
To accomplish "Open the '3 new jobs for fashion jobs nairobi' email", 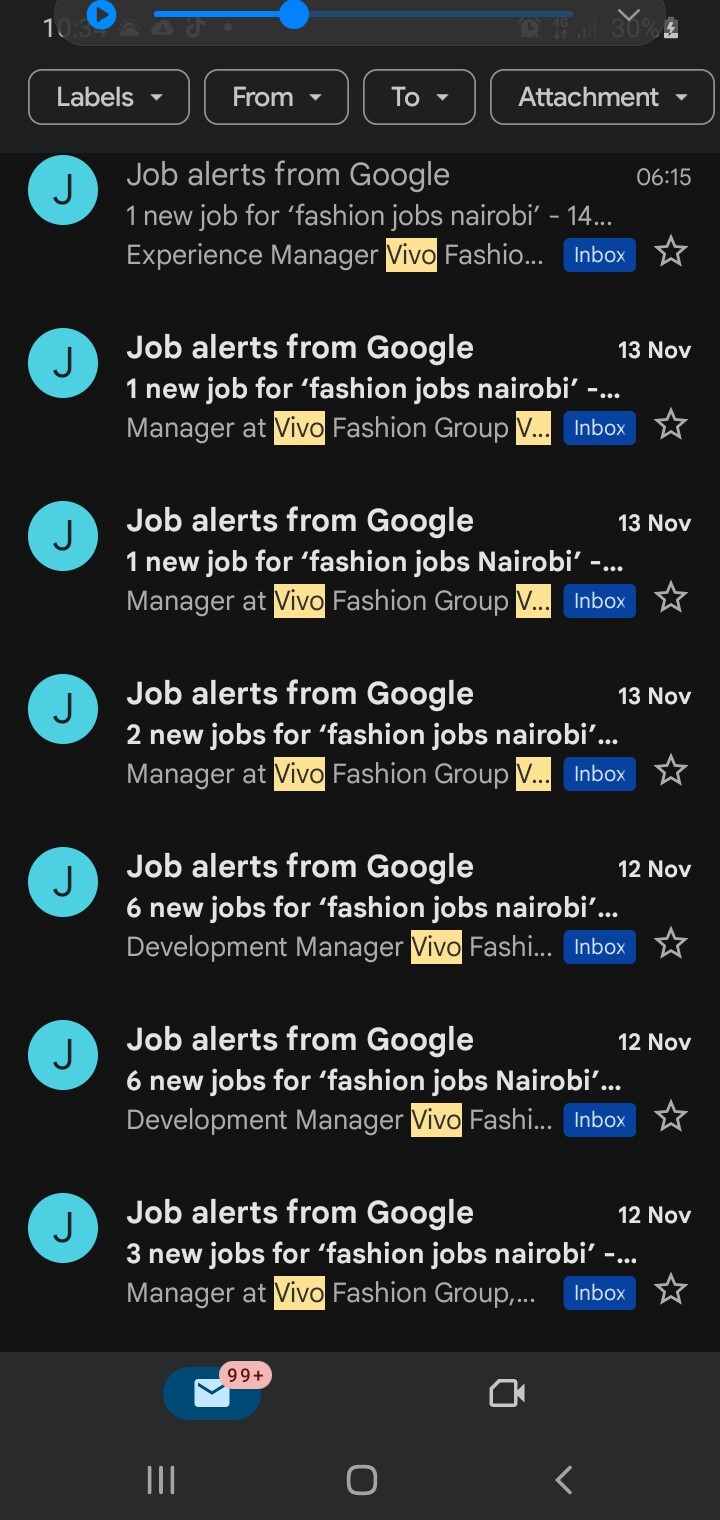I will (380, 1253).
